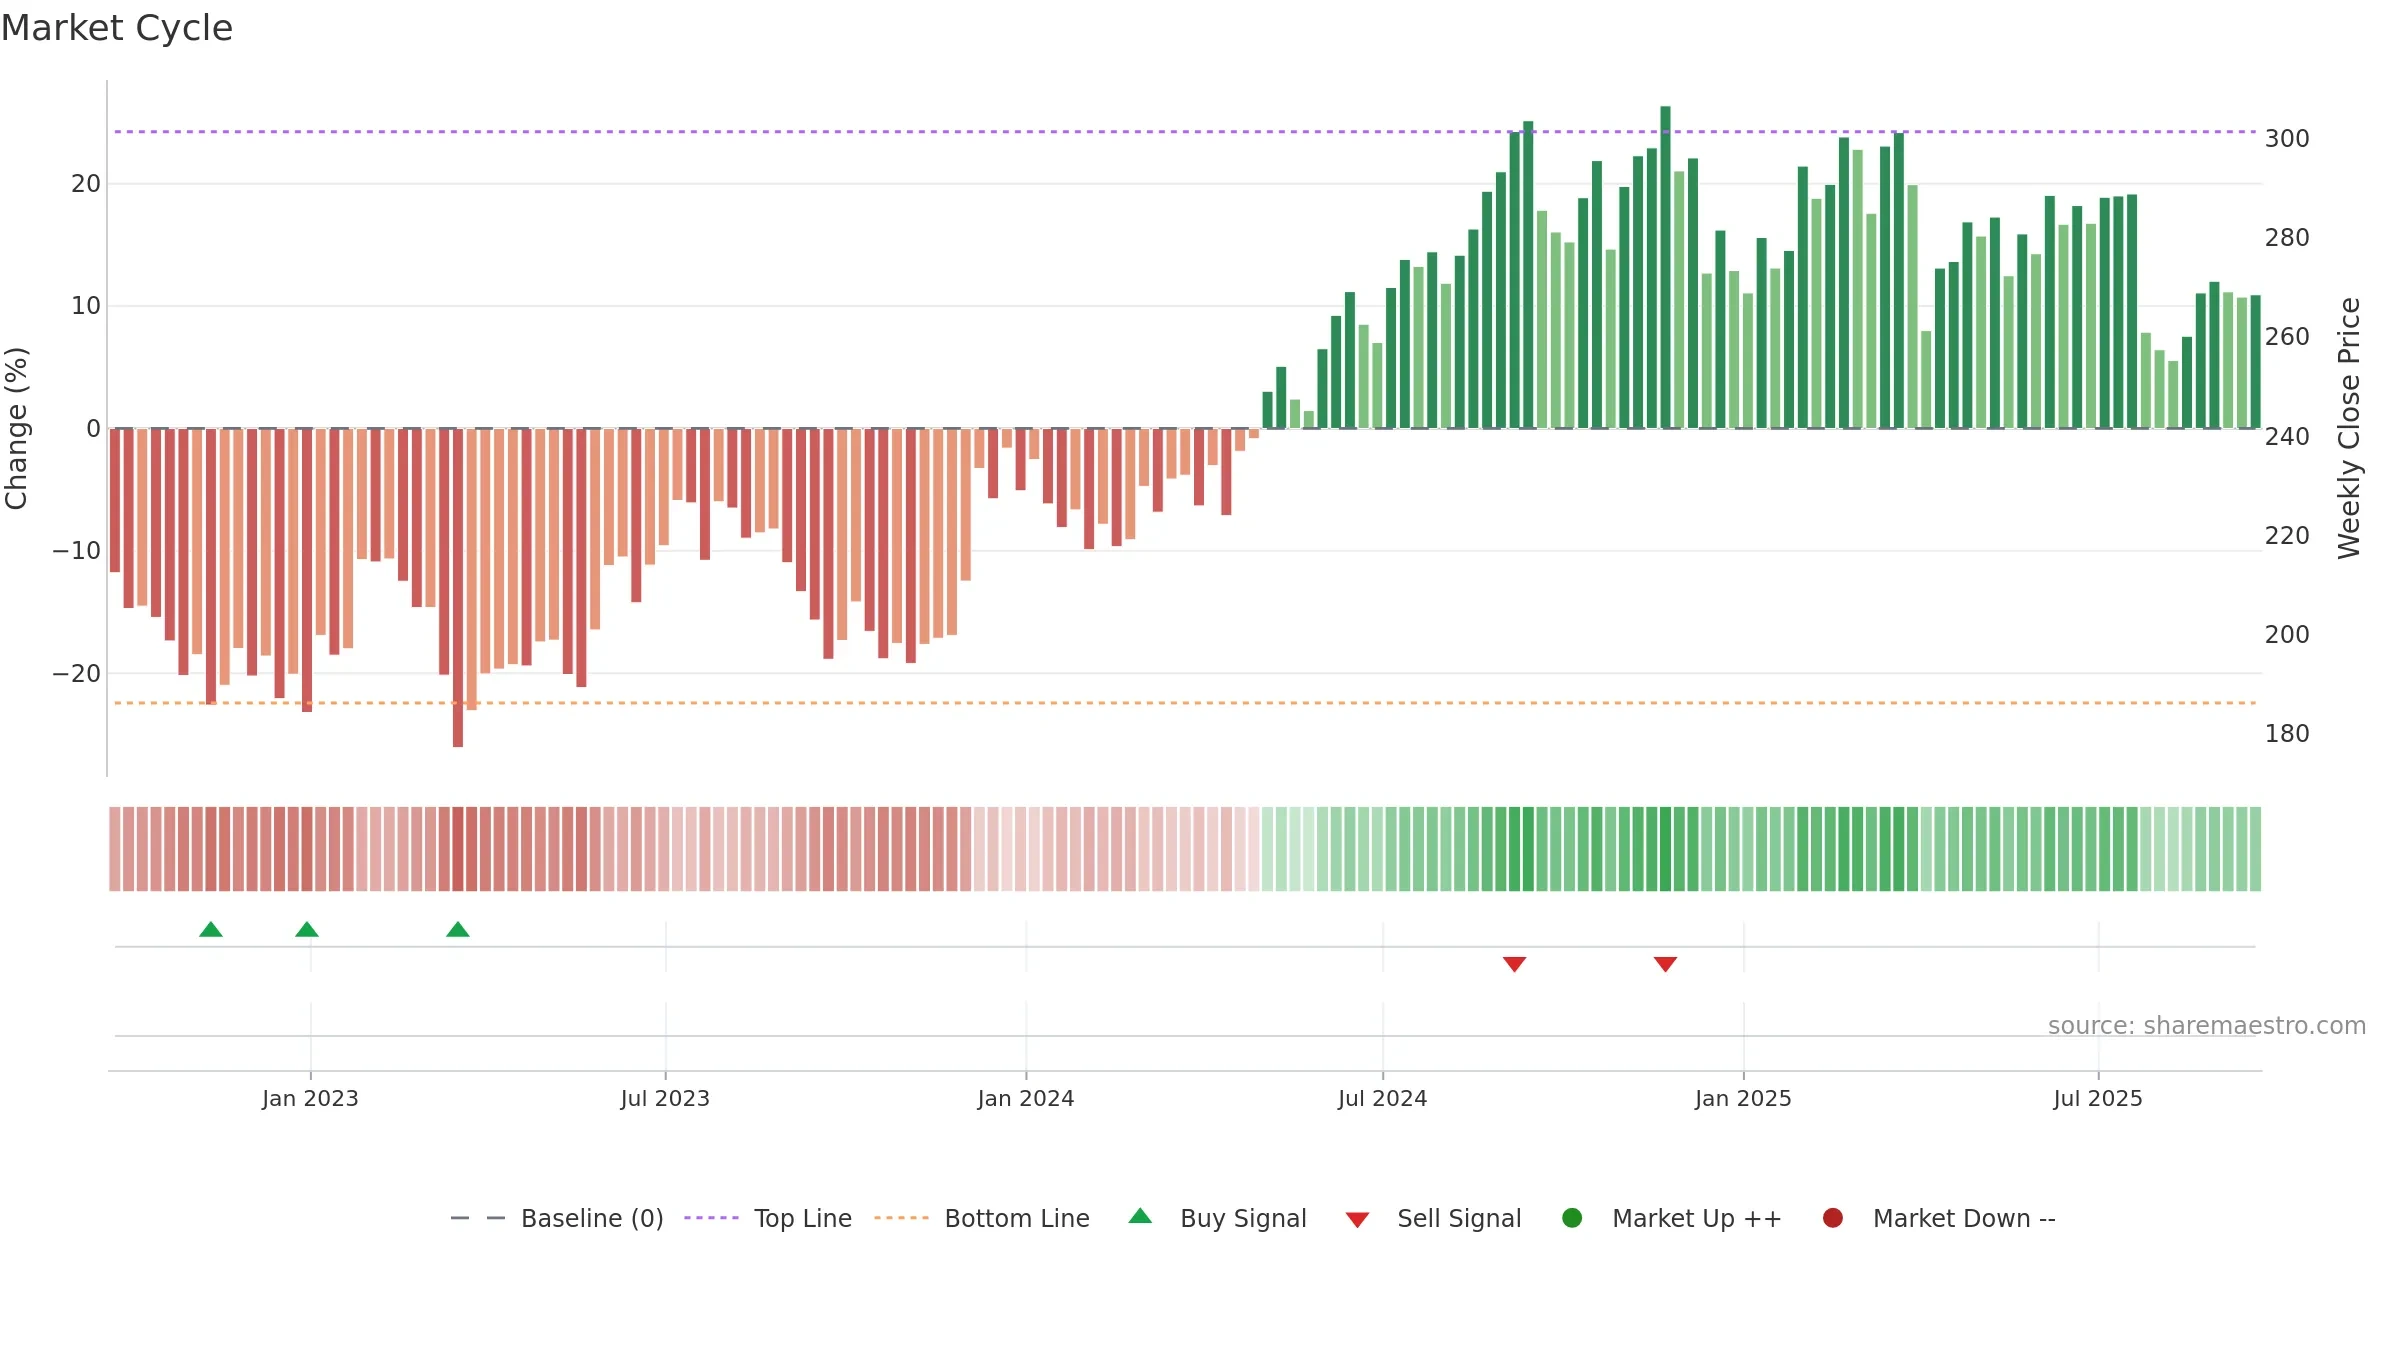Click the Change (%) axis title
The height and width of the screenshot is (1350, 2400).
(16, 428)
